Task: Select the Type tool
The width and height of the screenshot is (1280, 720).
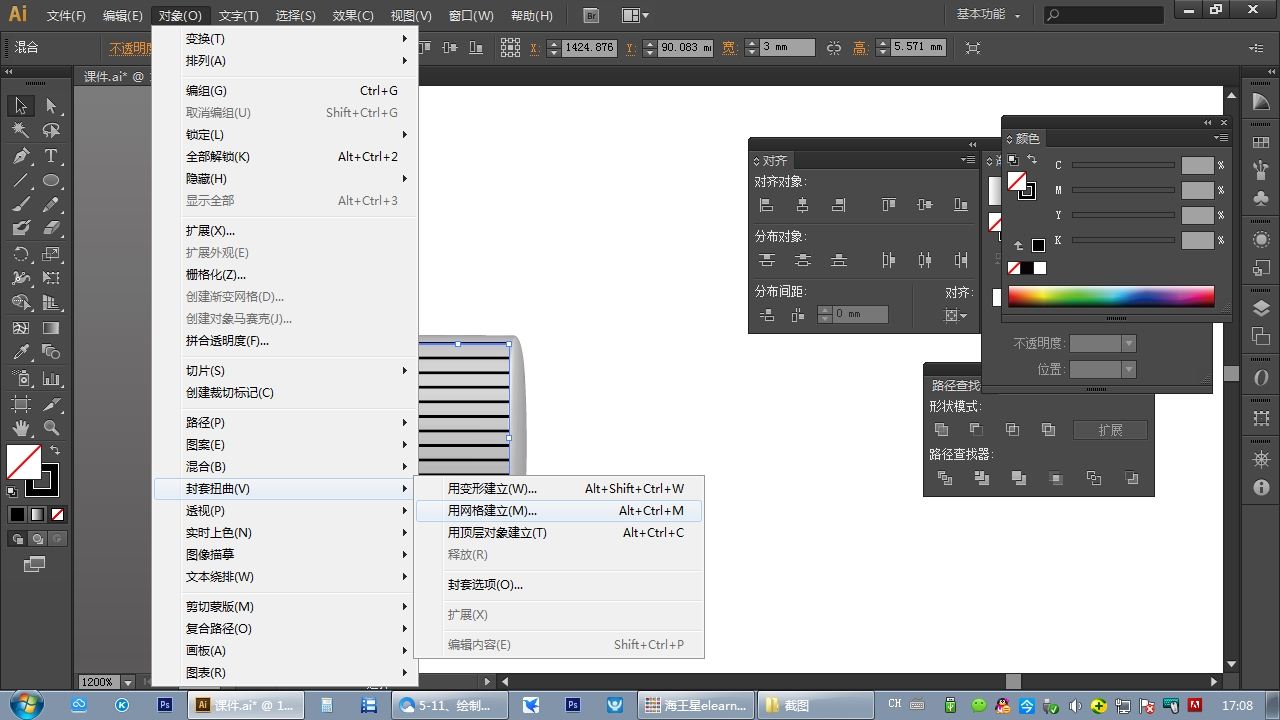Action: (x=51, y=156)
